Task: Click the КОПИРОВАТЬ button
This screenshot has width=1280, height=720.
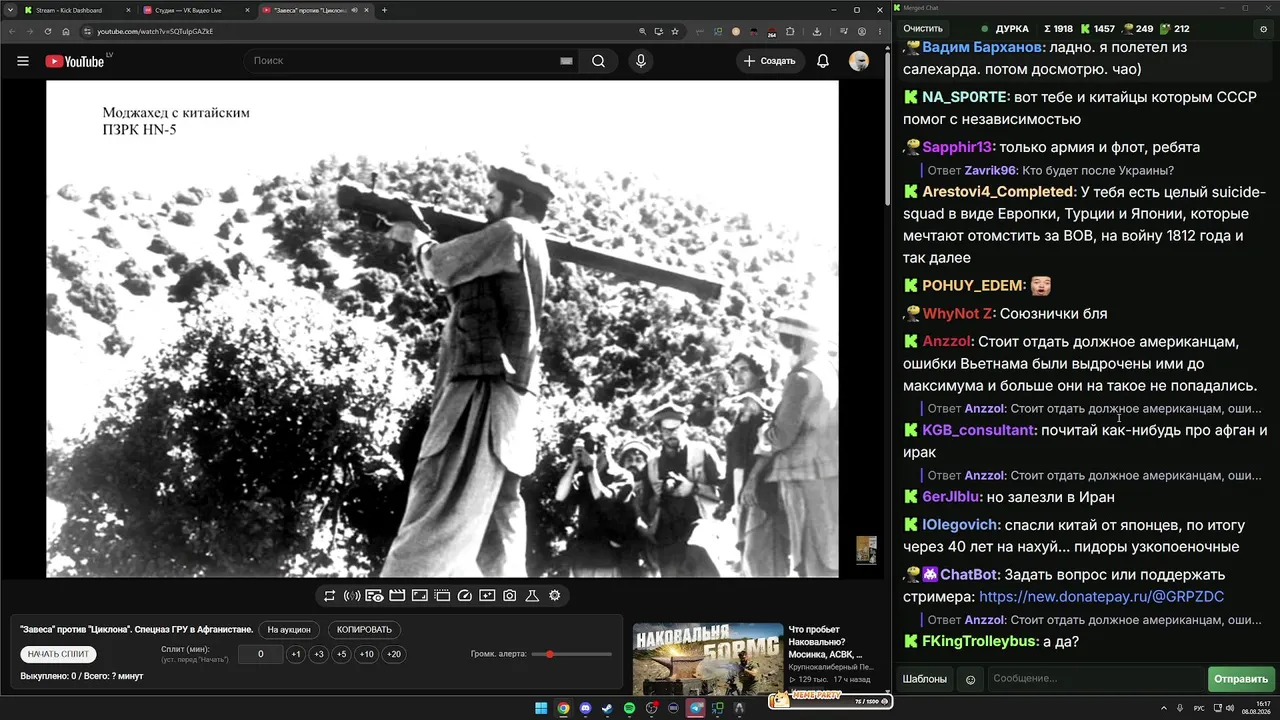Action: tap(364, 630)
